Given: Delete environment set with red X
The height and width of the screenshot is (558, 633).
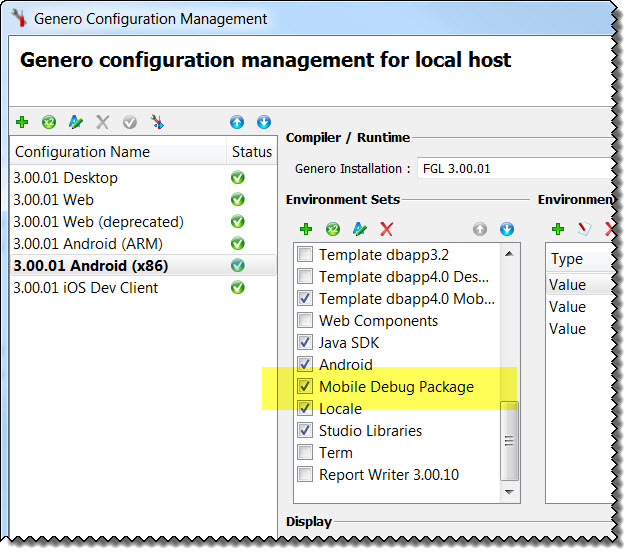Looking at the screenshot, I should 387,229.
